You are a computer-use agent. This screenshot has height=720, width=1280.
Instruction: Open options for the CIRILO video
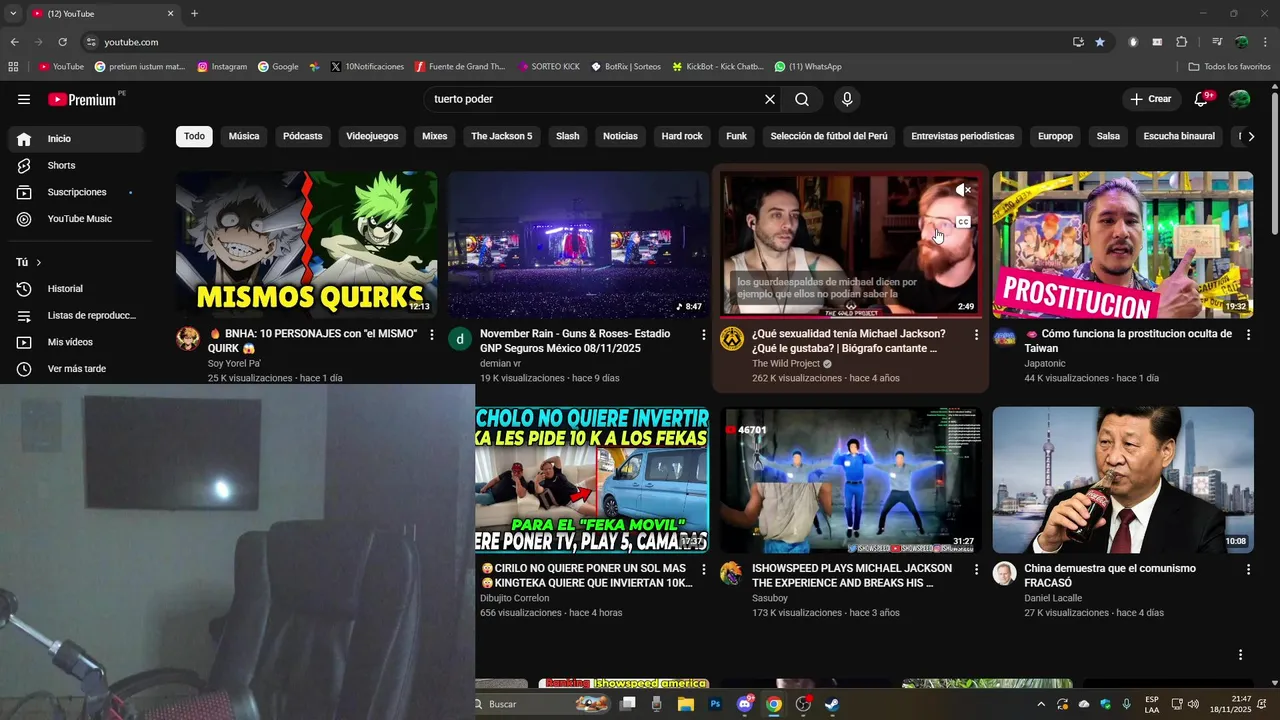point(704,569)
